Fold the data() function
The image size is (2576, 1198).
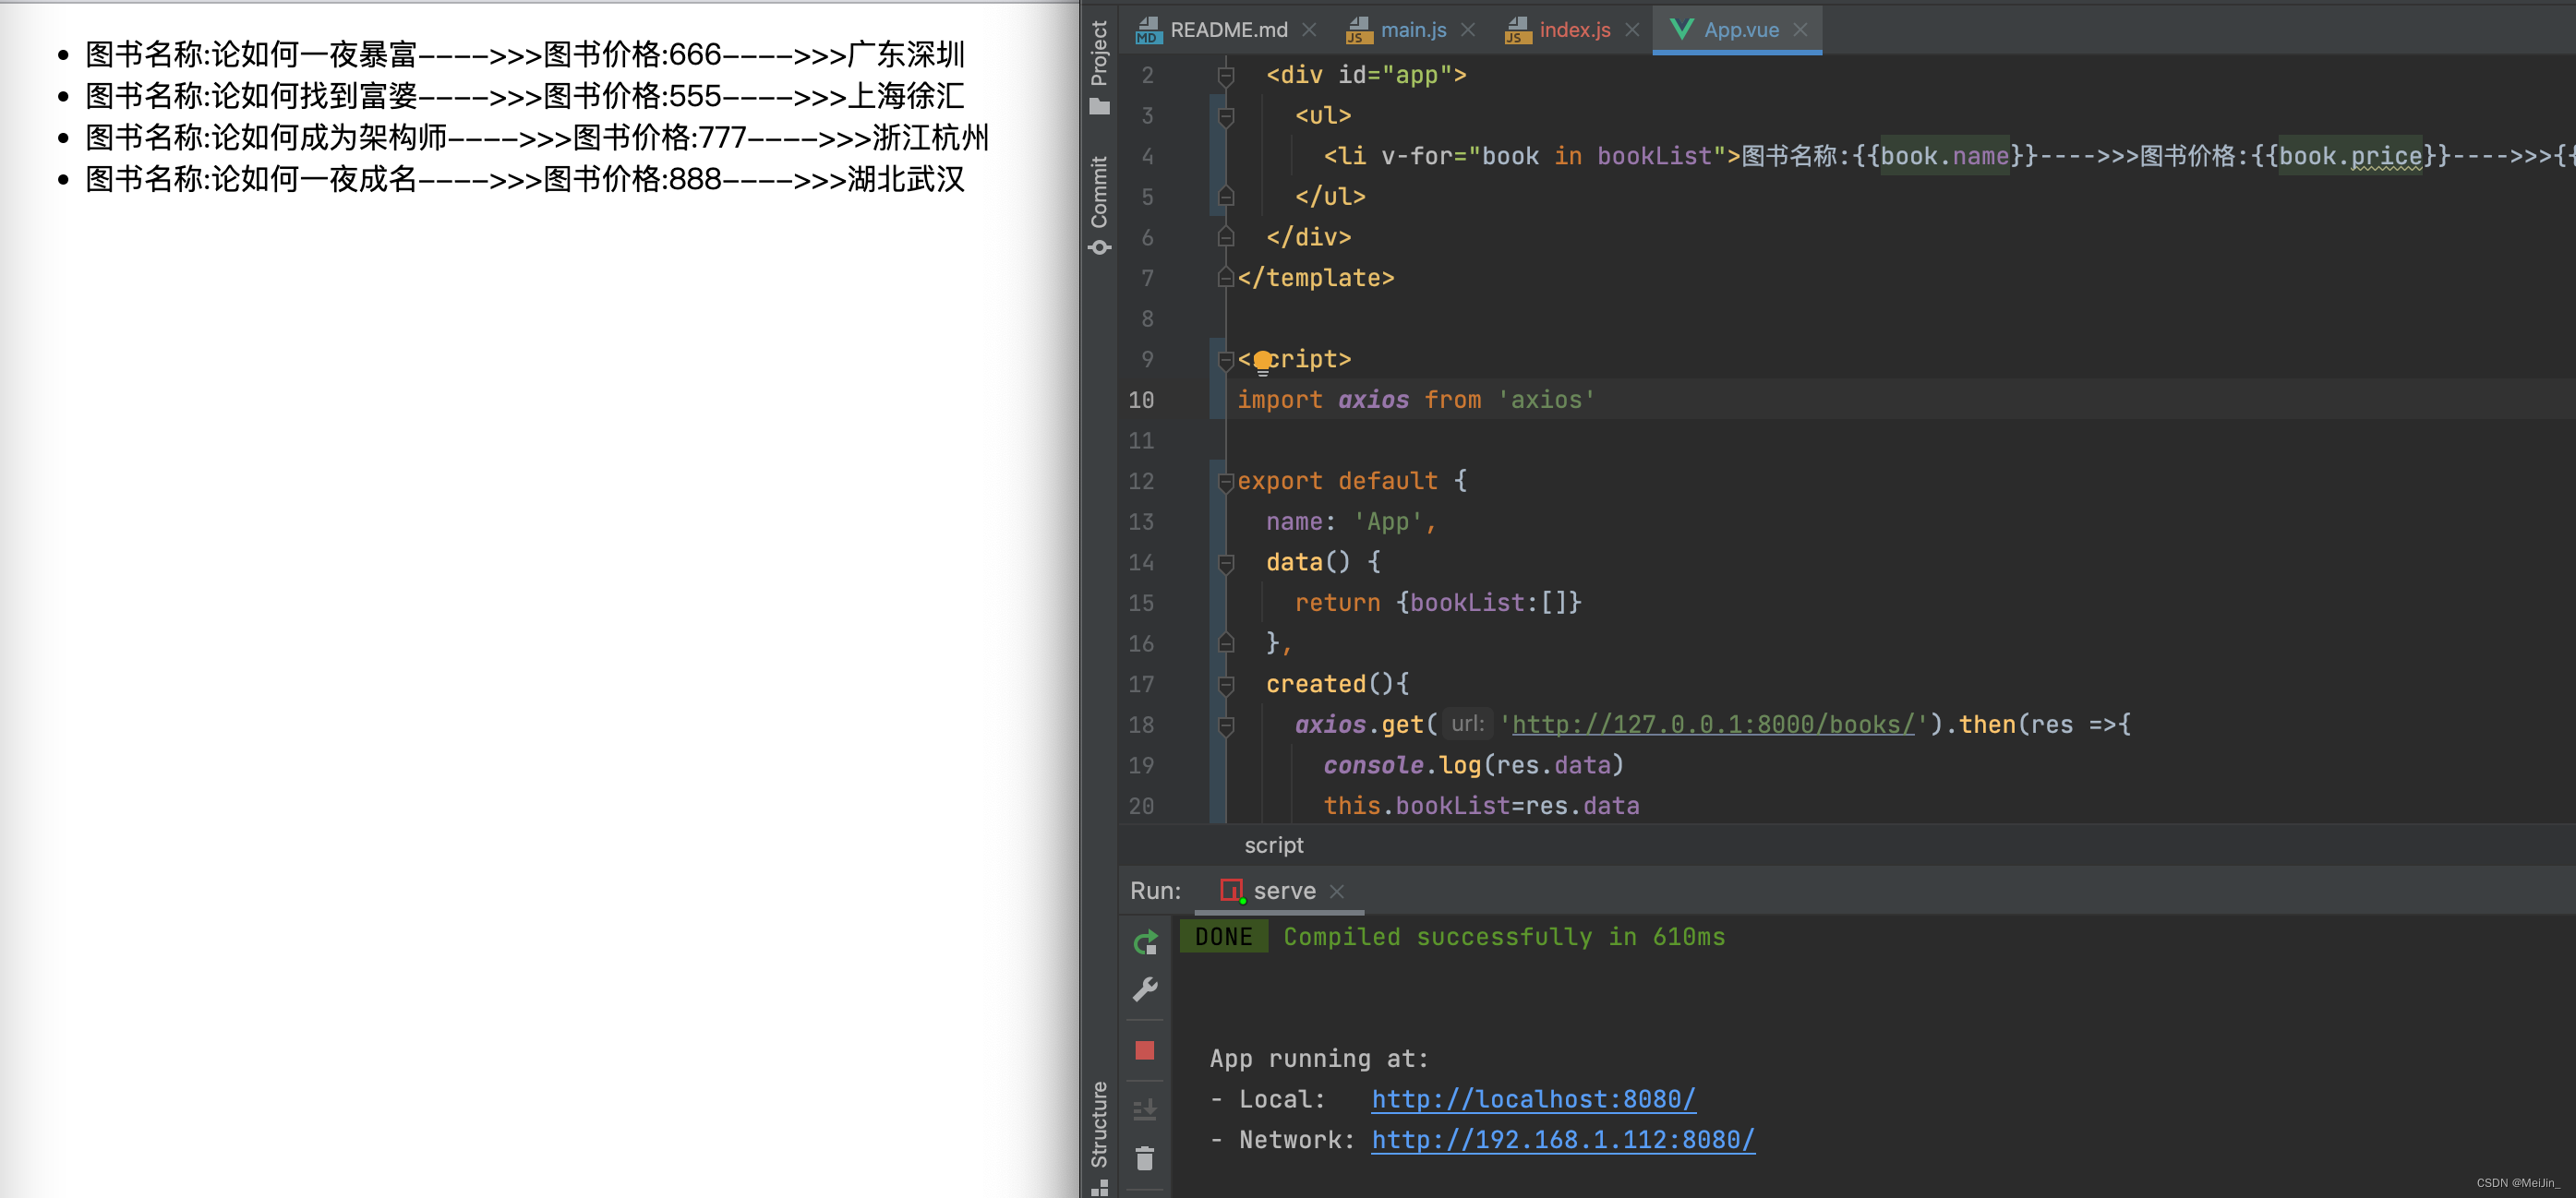(x=1226, y=563)
